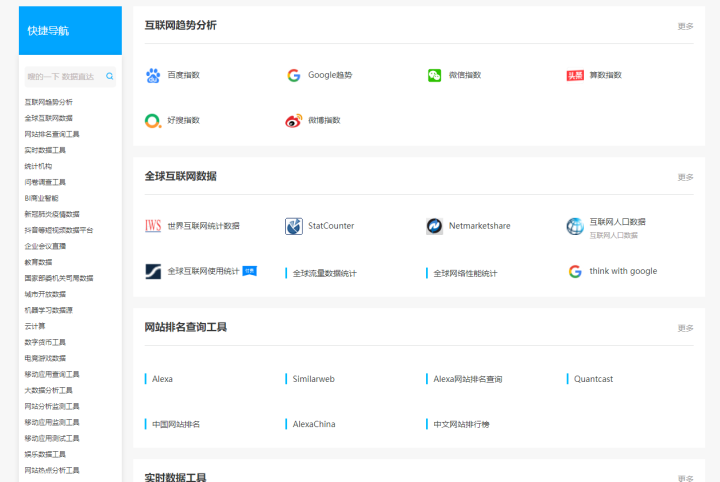Select the green ring icon for 好搜指数

[x=153, y=121]
